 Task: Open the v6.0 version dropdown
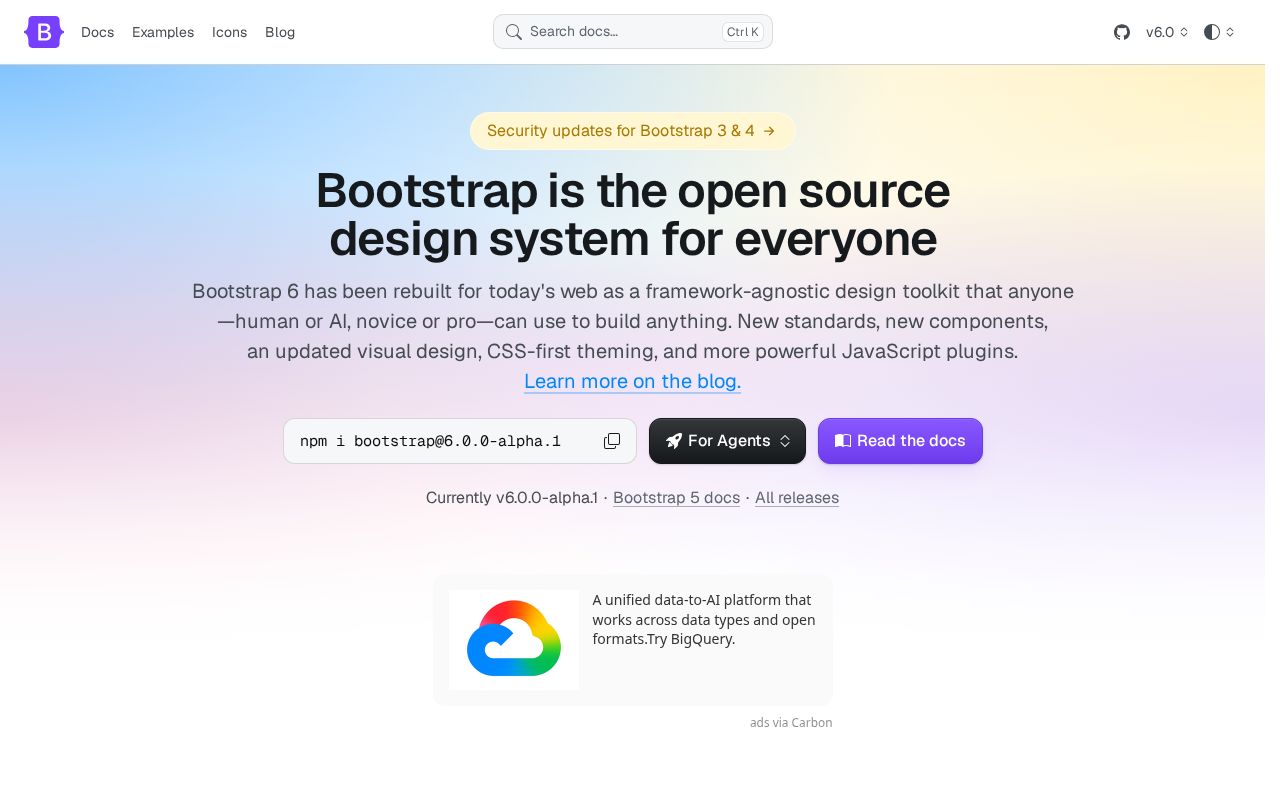click(x=1167, y=32)
